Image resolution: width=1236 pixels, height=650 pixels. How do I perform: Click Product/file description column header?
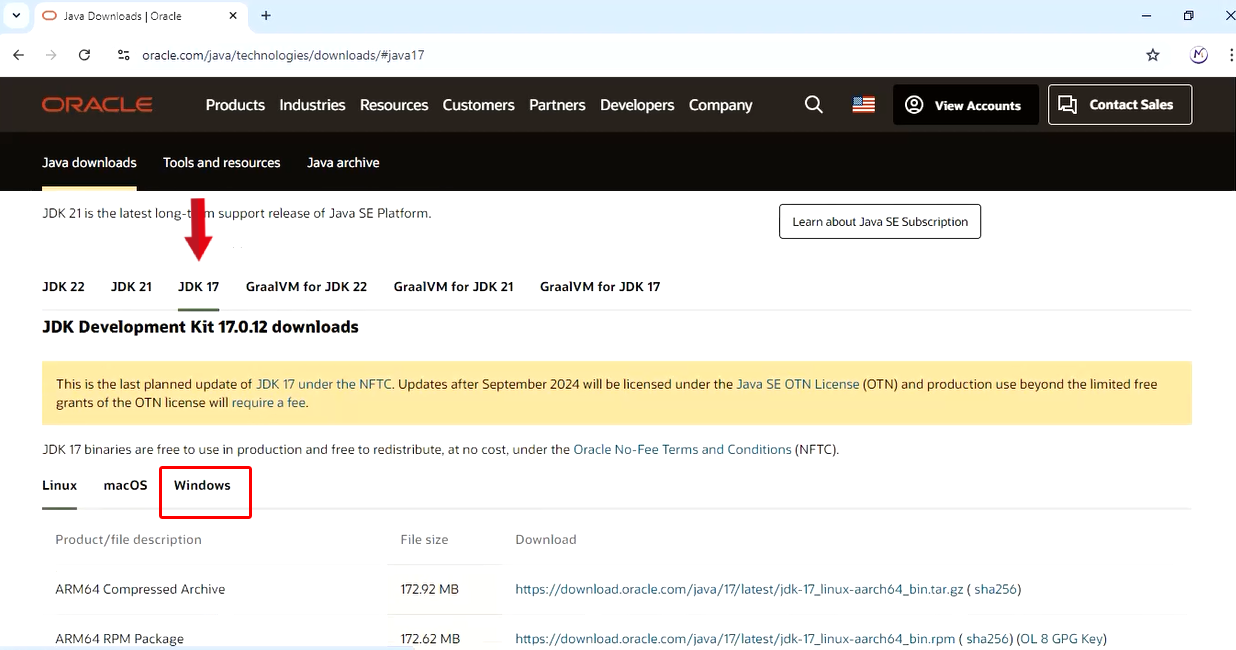click(x=129, y=540)
